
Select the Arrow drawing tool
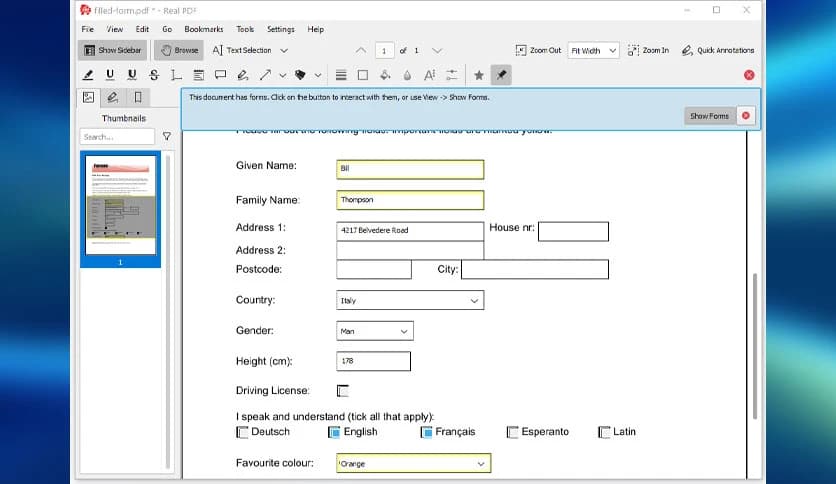pyautogui.click(x=265, y=75)
